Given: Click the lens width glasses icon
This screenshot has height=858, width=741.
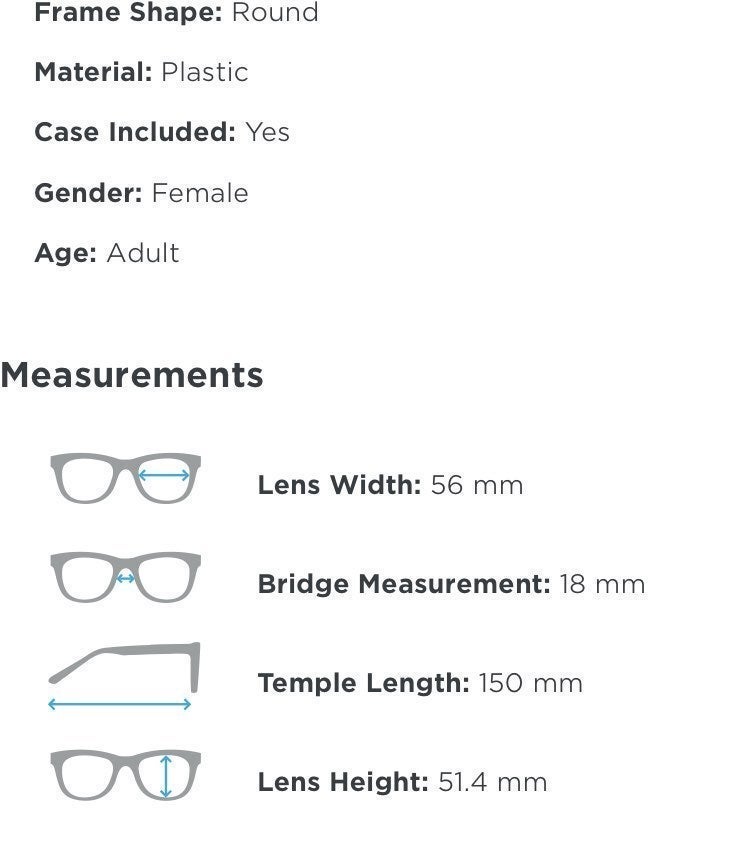Looking at the screenshot, I should click(125, 478).
